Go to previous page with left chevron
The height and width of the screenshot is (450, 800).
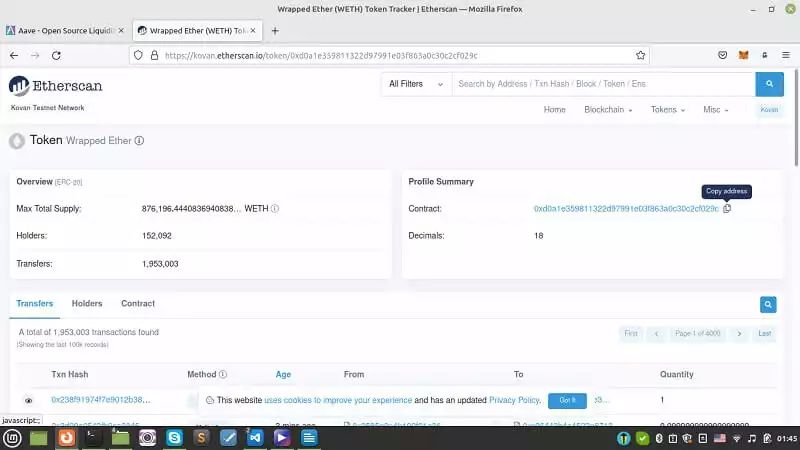656,334
